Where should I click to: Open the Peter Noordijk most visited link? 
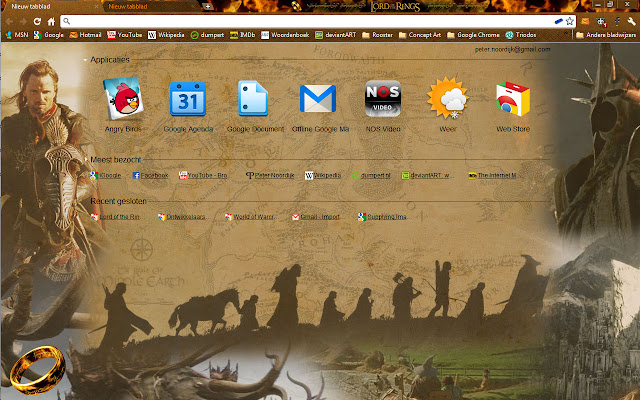[270, 176]
